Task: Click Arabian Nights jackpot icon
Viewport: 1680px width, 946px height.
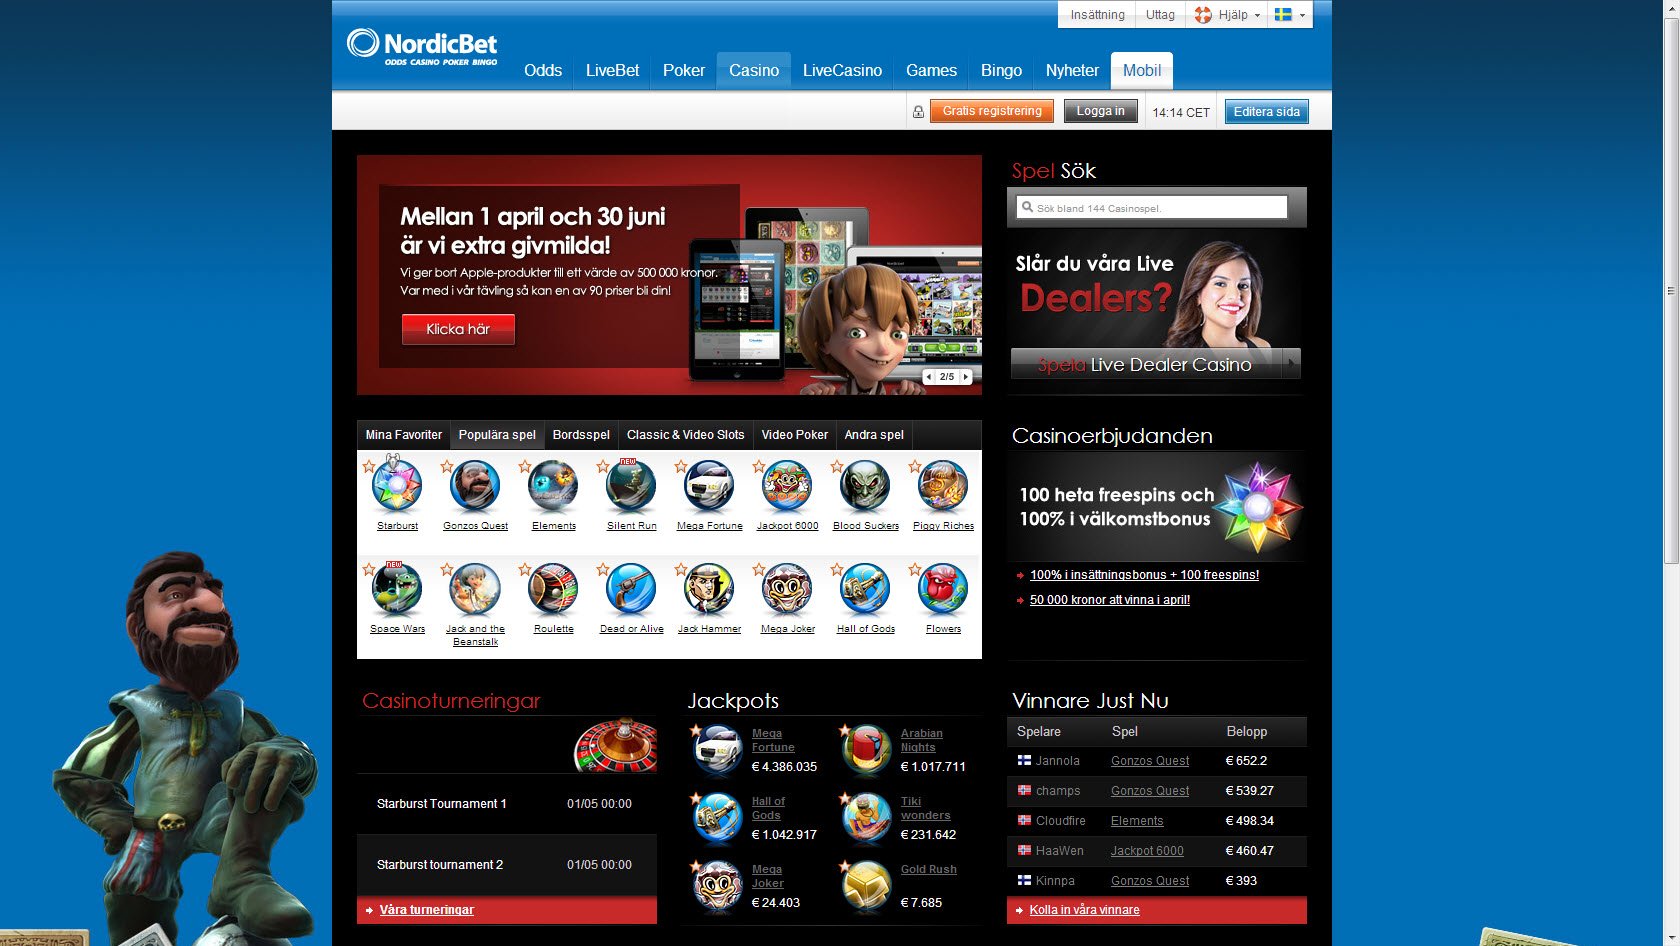Action: (866, 751)
